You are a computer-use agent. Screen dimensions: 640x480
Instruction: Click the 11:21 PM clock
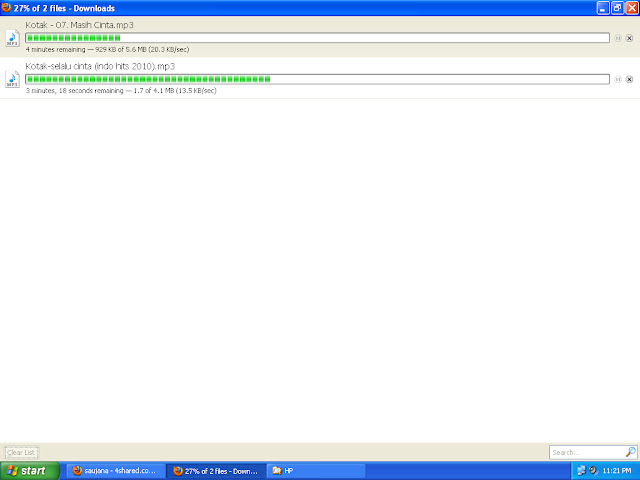[617, 471]
